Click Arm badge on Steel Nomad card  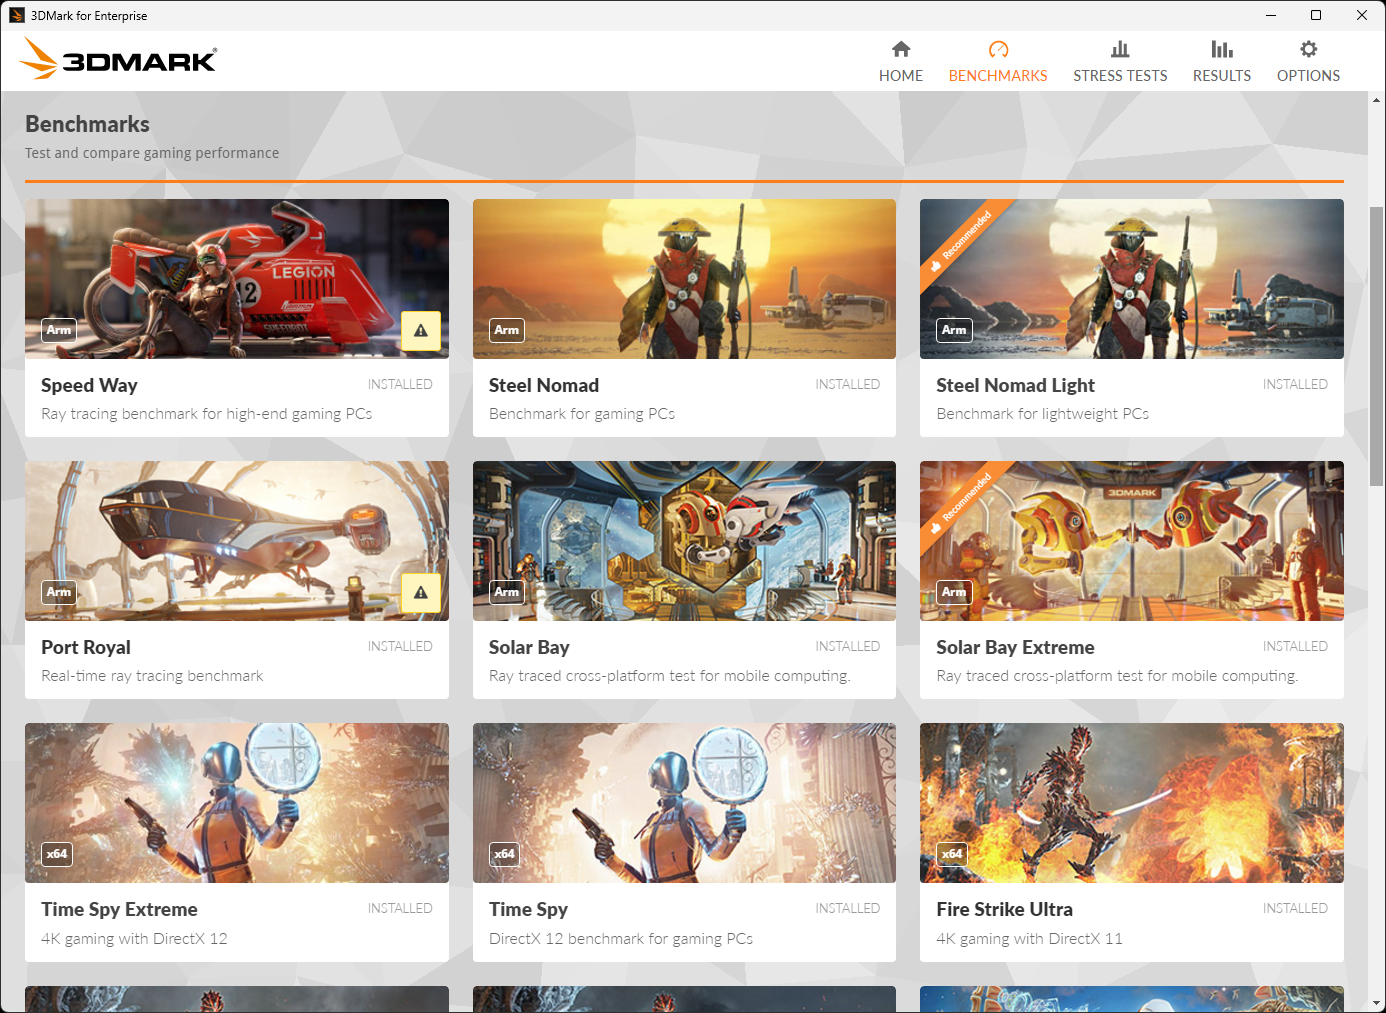(507, 330)
